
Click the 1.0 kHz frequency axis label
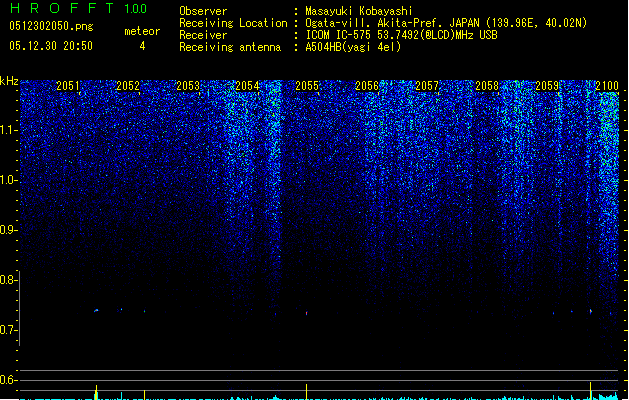8,180
